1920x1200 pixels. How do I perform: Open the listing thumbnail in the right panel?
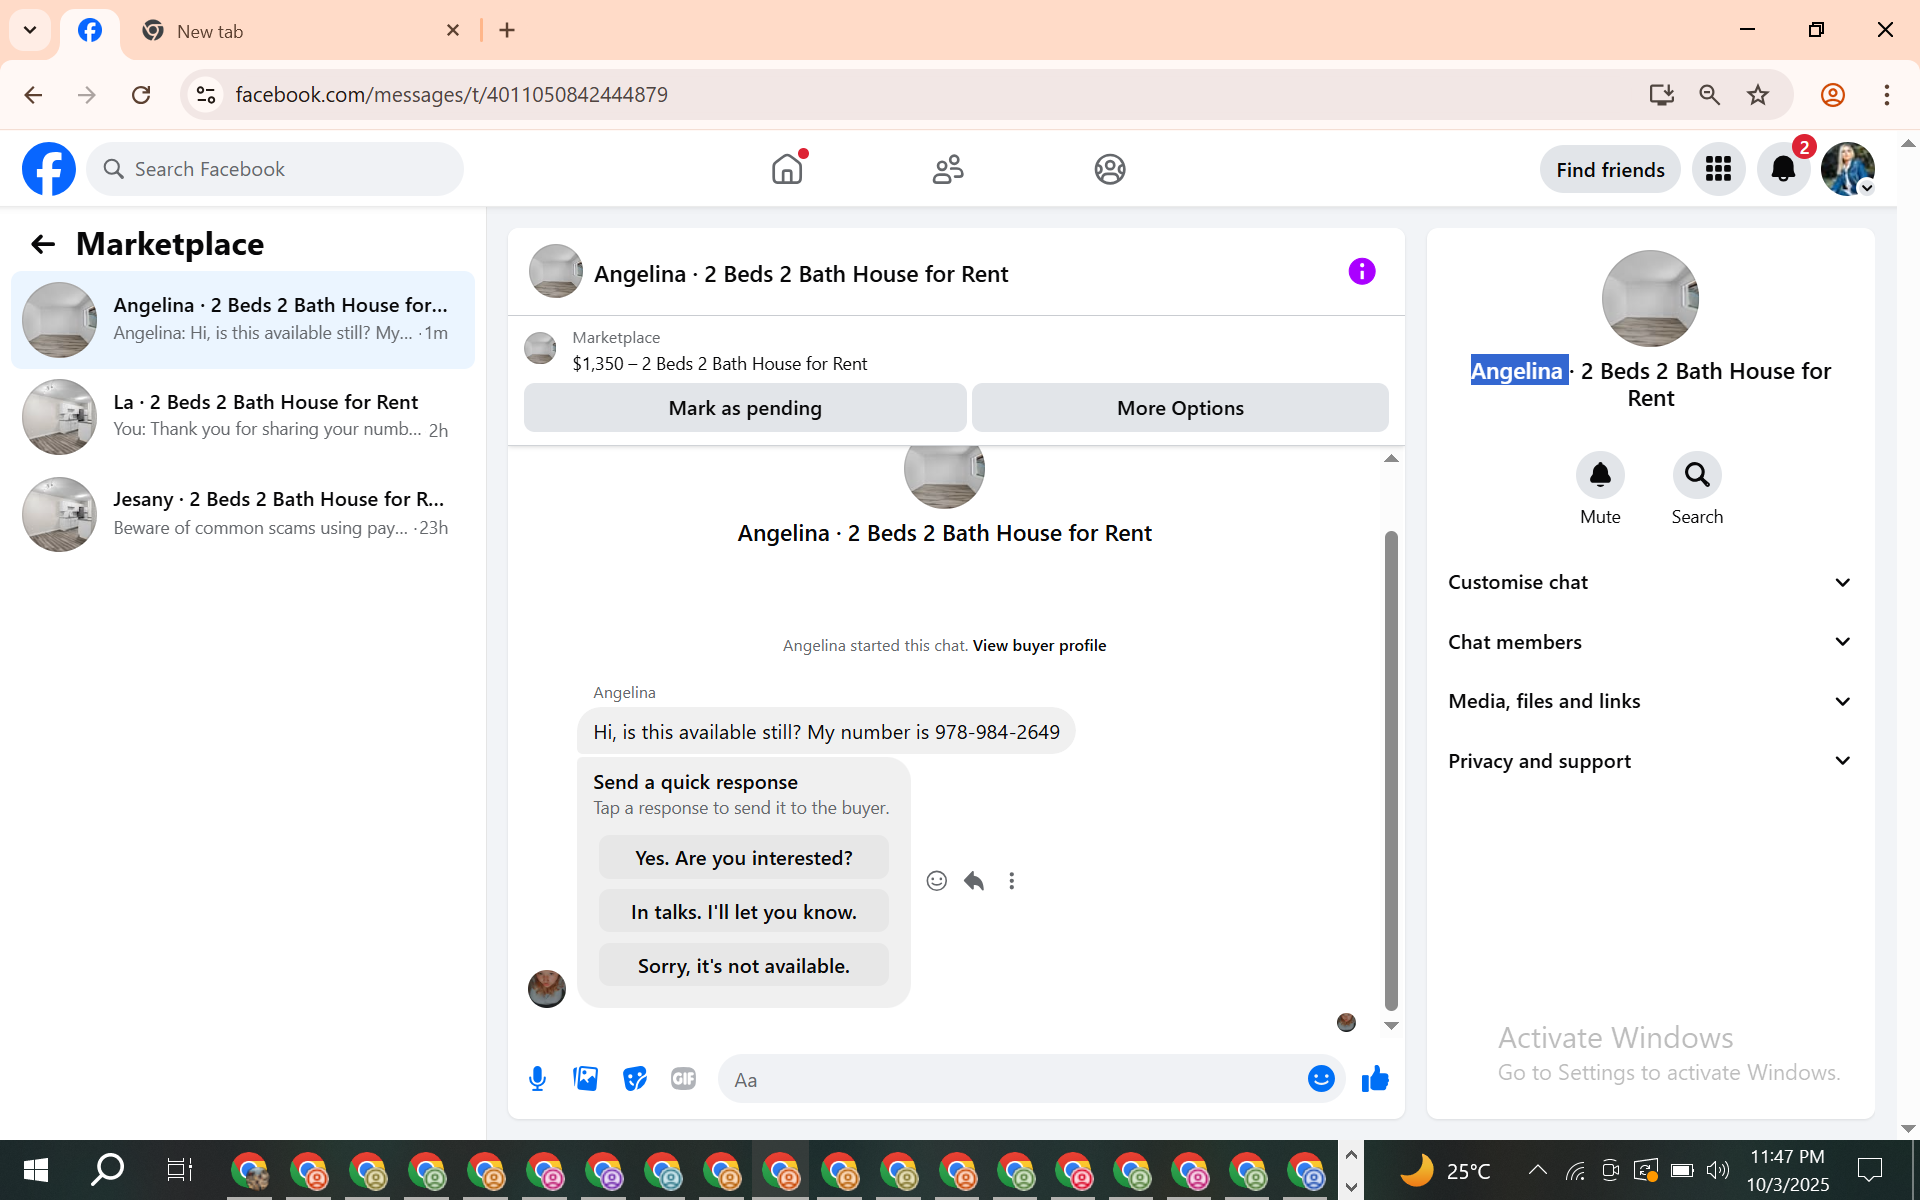[1650, 298]
